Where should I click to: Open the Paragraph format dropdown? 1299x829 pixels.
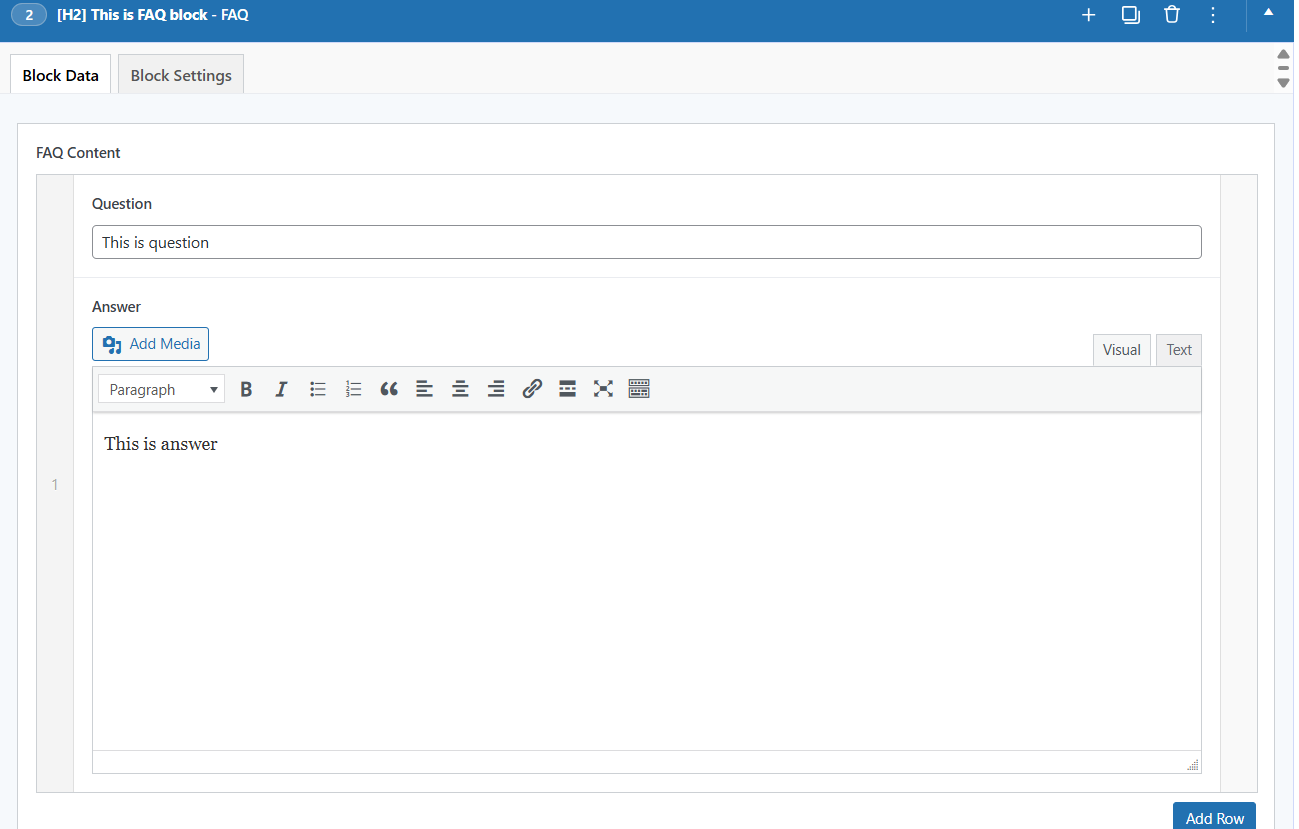coord(161,389)
